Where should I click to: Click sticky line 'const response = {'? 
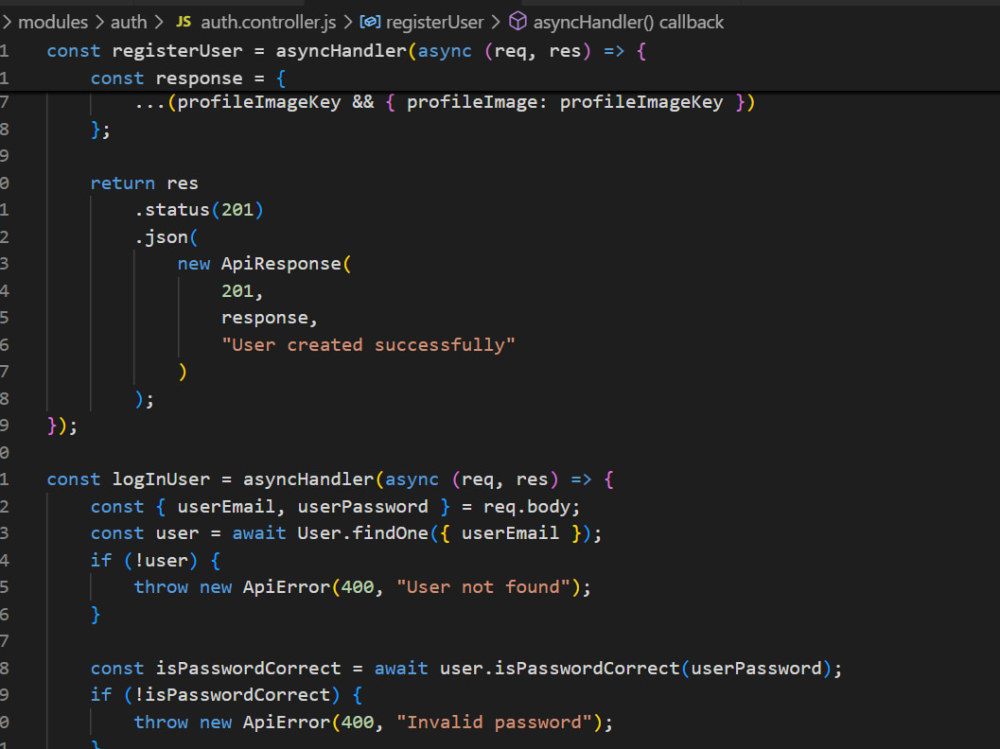(188, 78)
